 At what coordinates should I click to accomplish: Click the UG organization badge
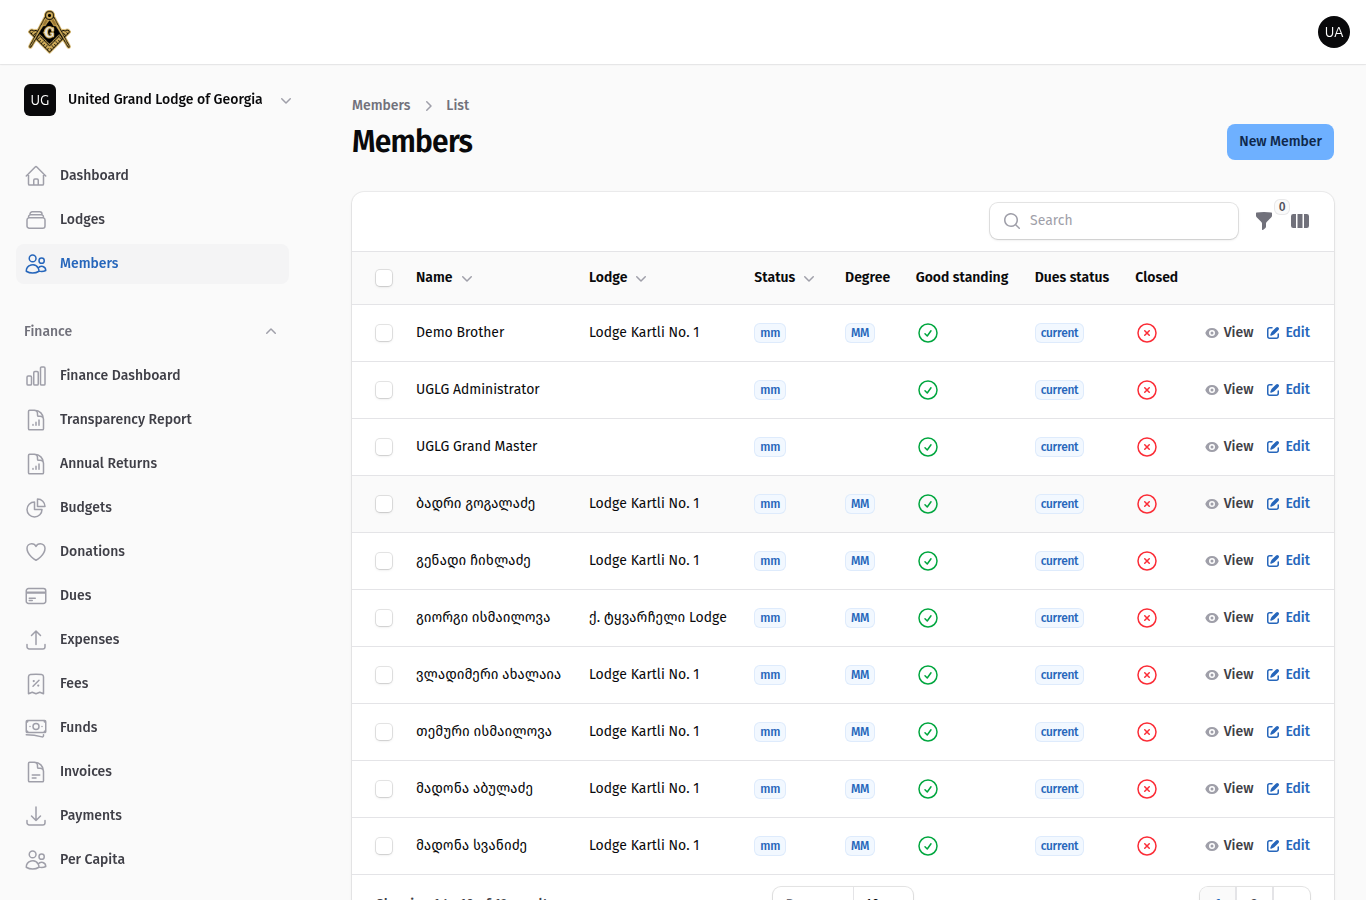click(40, 100)
